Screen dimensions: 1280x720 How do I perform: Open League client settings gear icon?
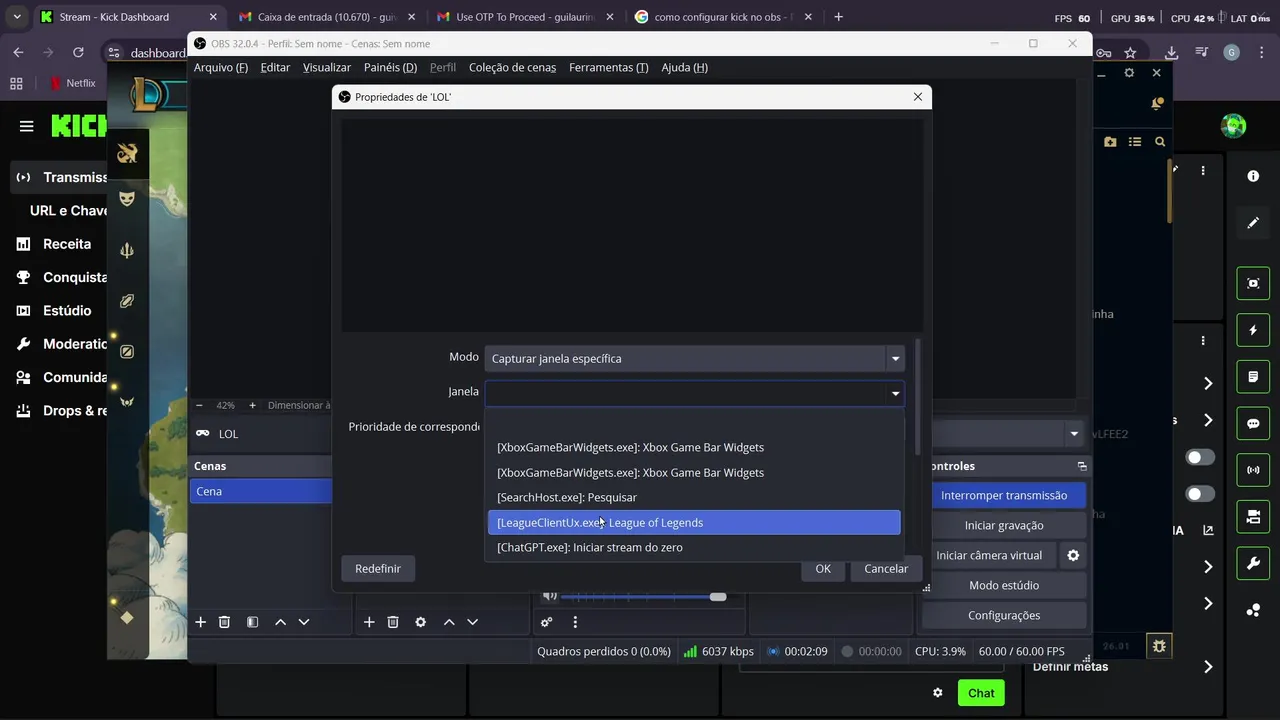tap(1129, 73)
